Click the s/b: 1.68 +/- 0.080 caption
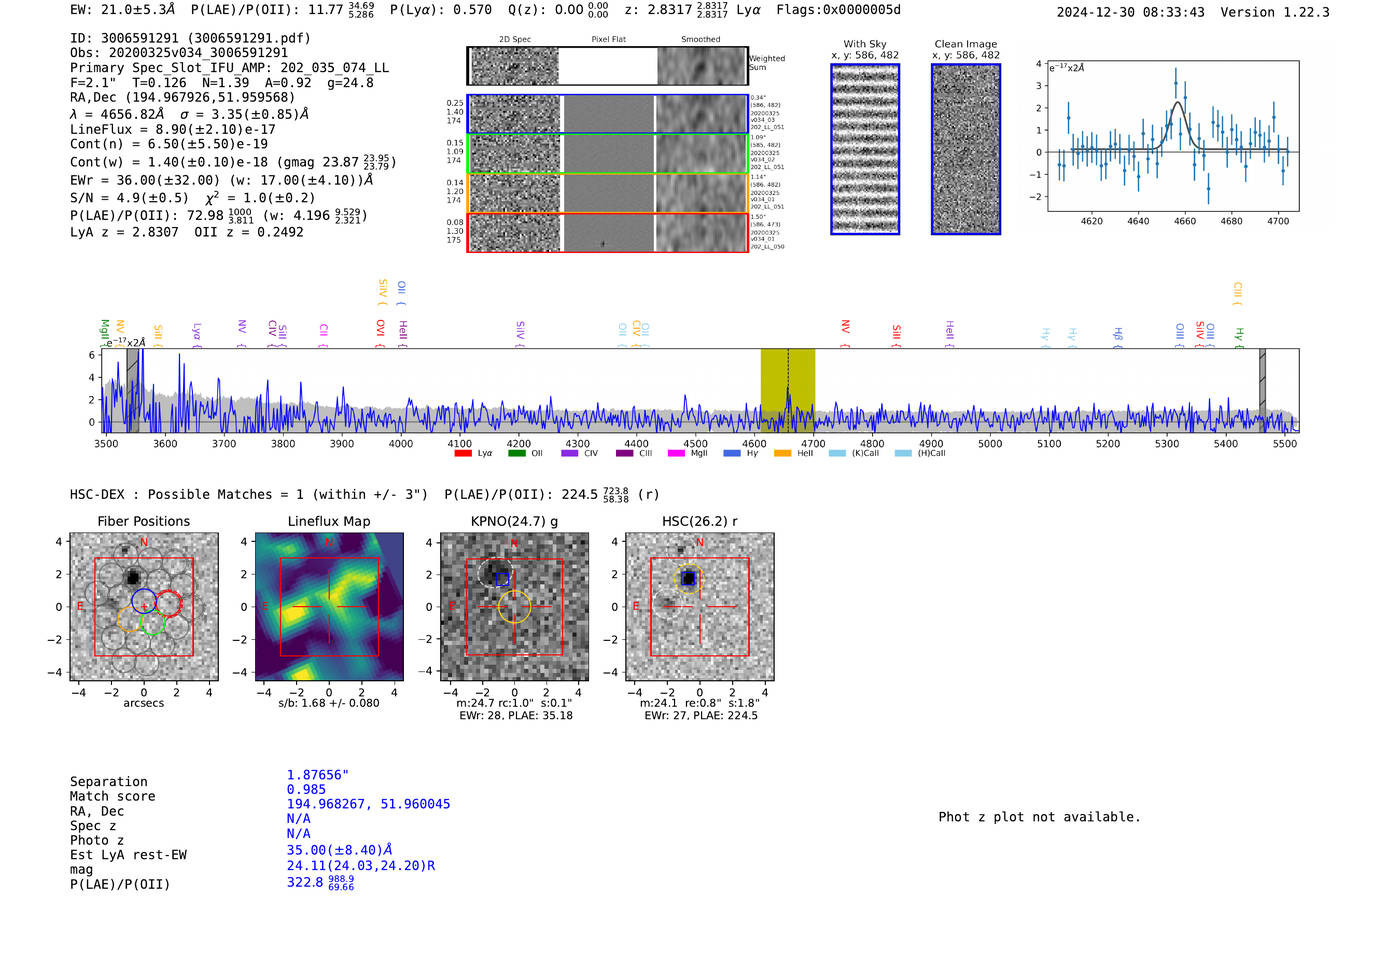 click(x=329, y=703)
